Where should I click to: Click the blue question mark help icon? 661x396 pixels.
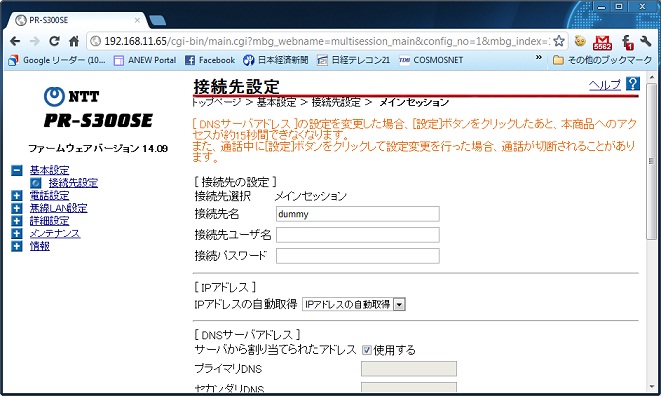pyautogui.click(x=633, y=84)
